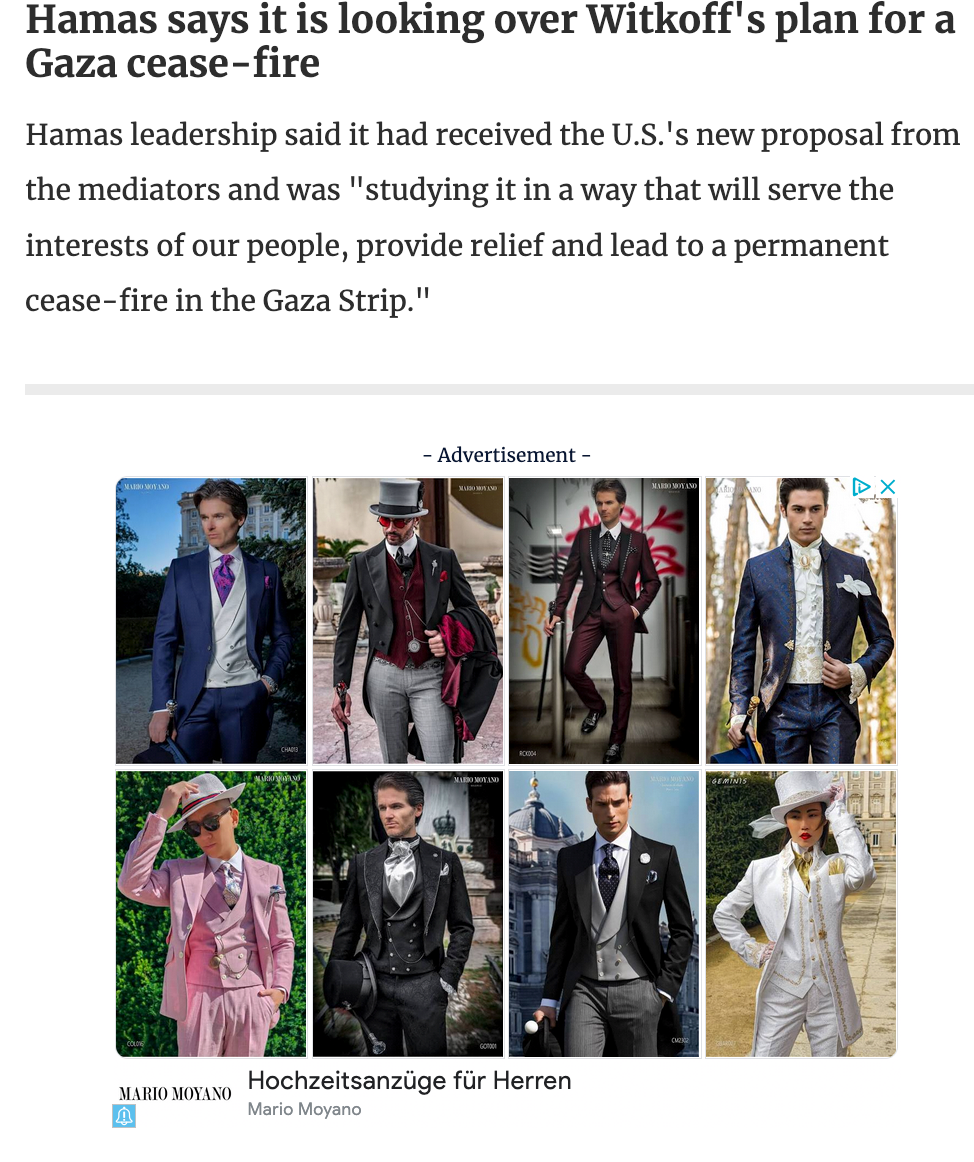Click the blue bell notification icon

(x=124, y=1116)
